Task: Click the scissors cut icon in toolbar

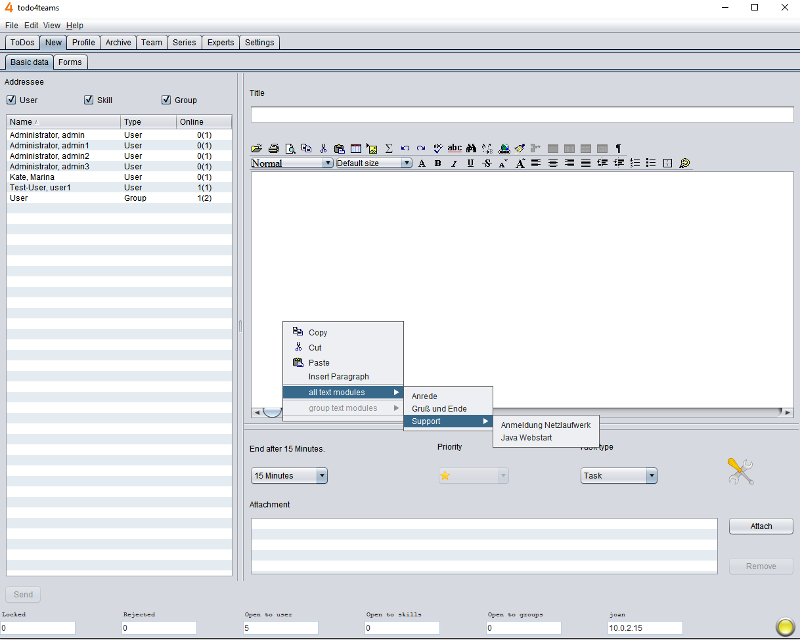Action: point(323,149)
